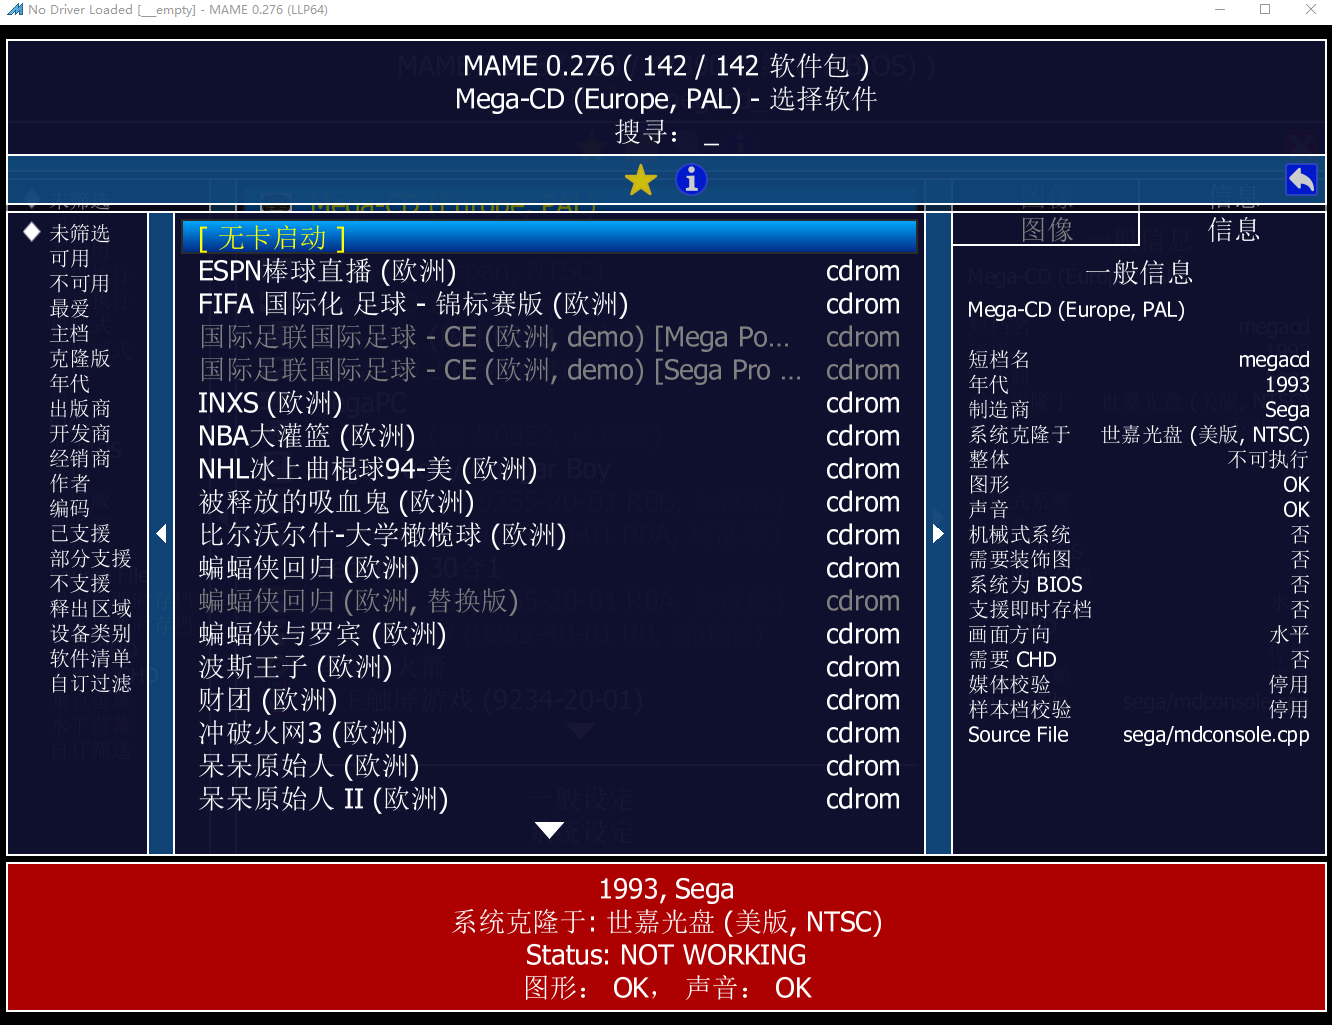Select the 不可用 filter
The image size is (1332, 1025).
click(x=80, y=283)
